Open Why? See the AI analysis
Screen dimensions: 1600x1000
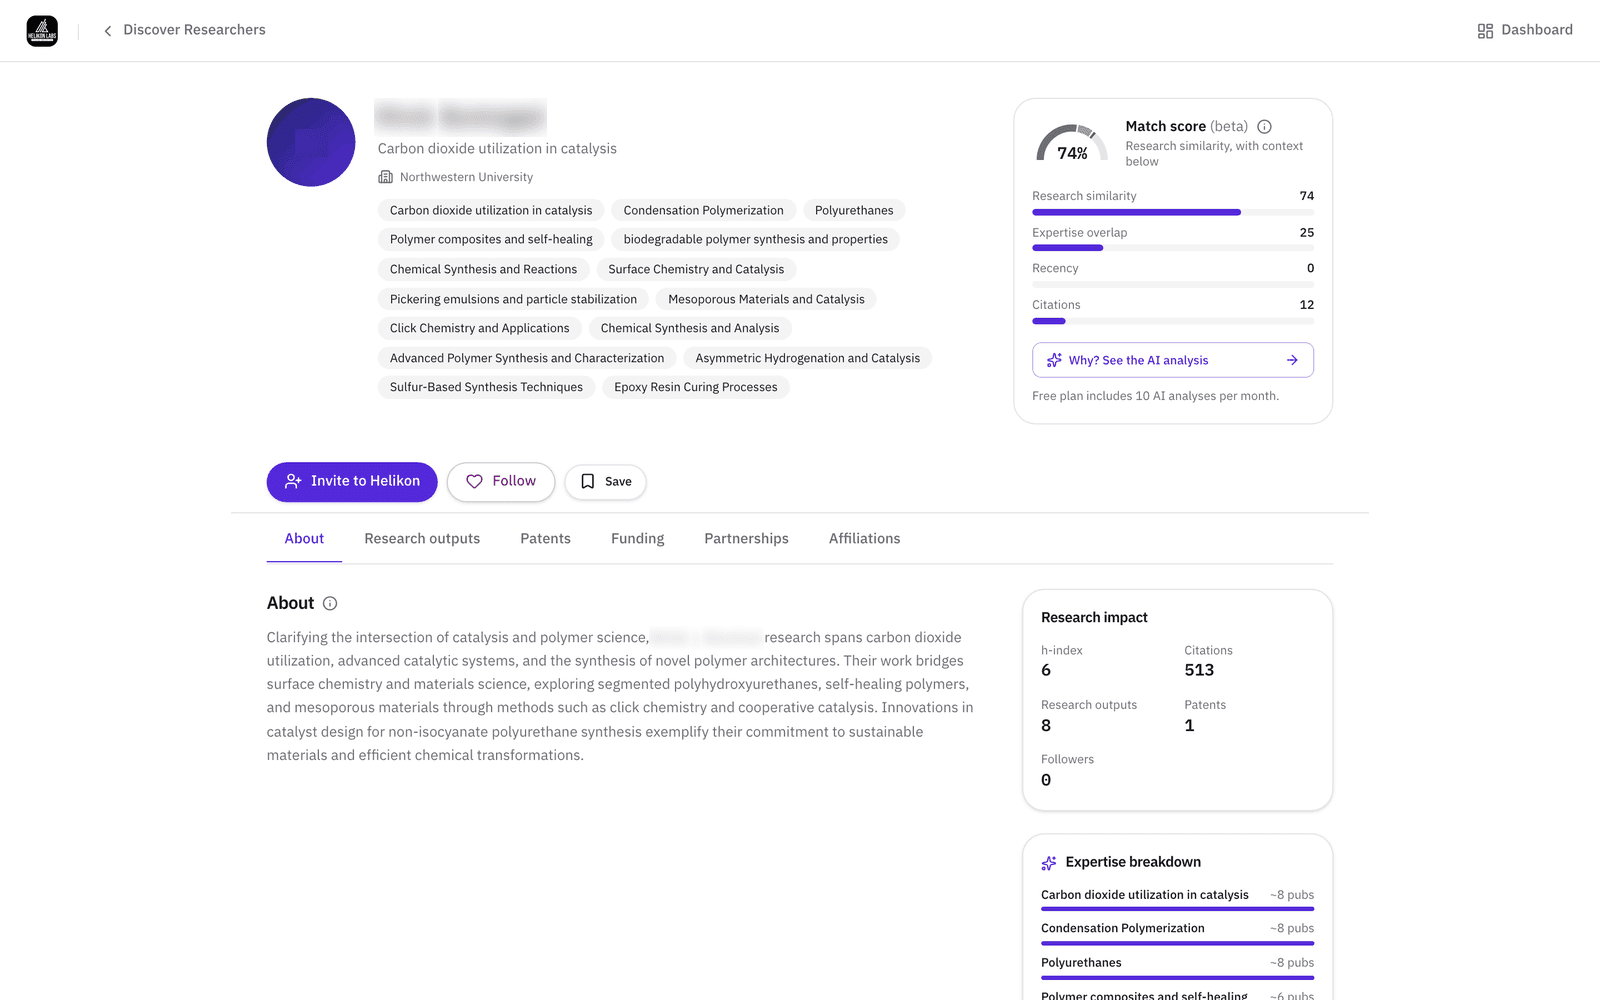tap(1173, 360)
